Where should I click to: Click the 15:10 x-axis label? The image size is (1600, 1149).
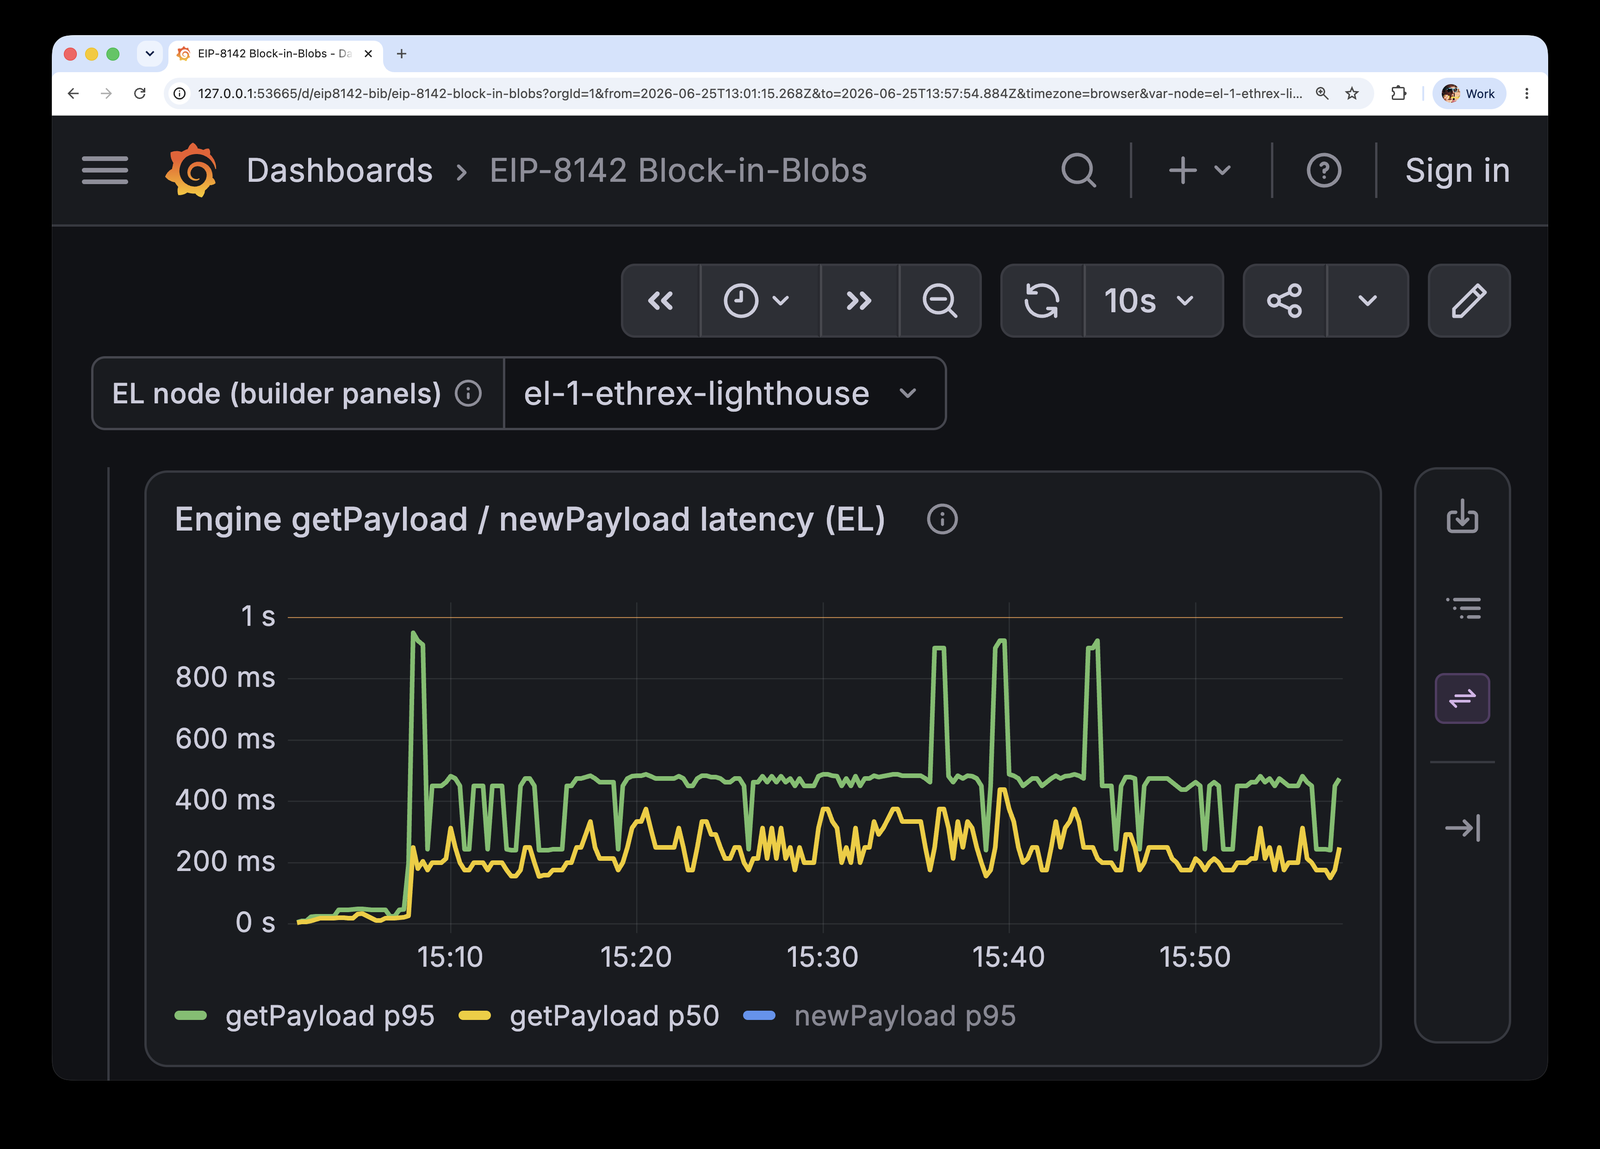450,957
